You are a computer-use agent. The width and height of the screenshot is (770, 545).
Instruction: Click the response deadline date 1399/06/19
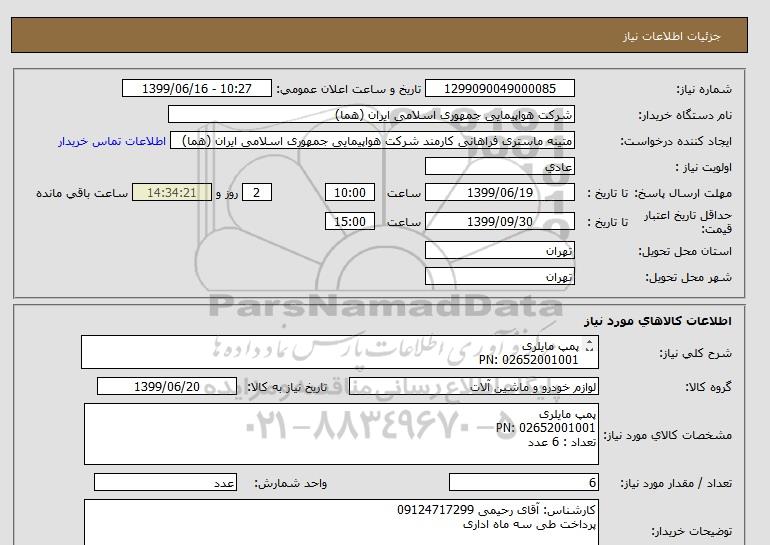(499, 192)
